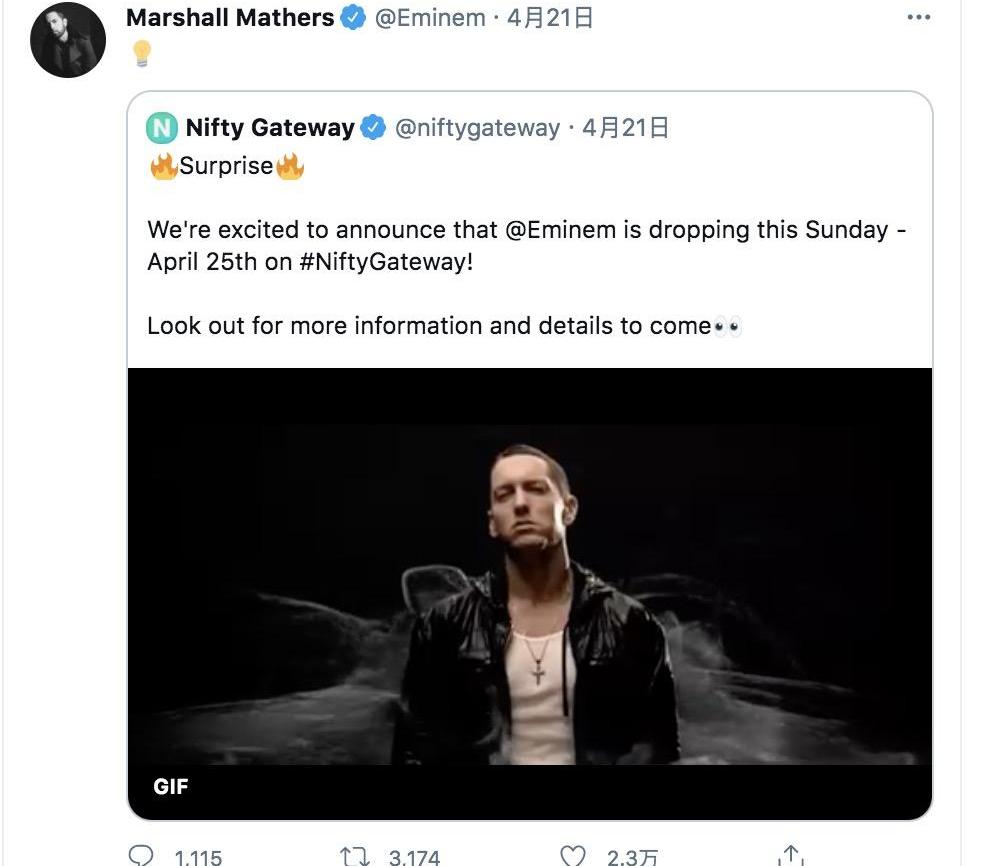Click the light bulb emoji in tweet
The height and width of the screenshot is (866, 986).
pos(142,53)
